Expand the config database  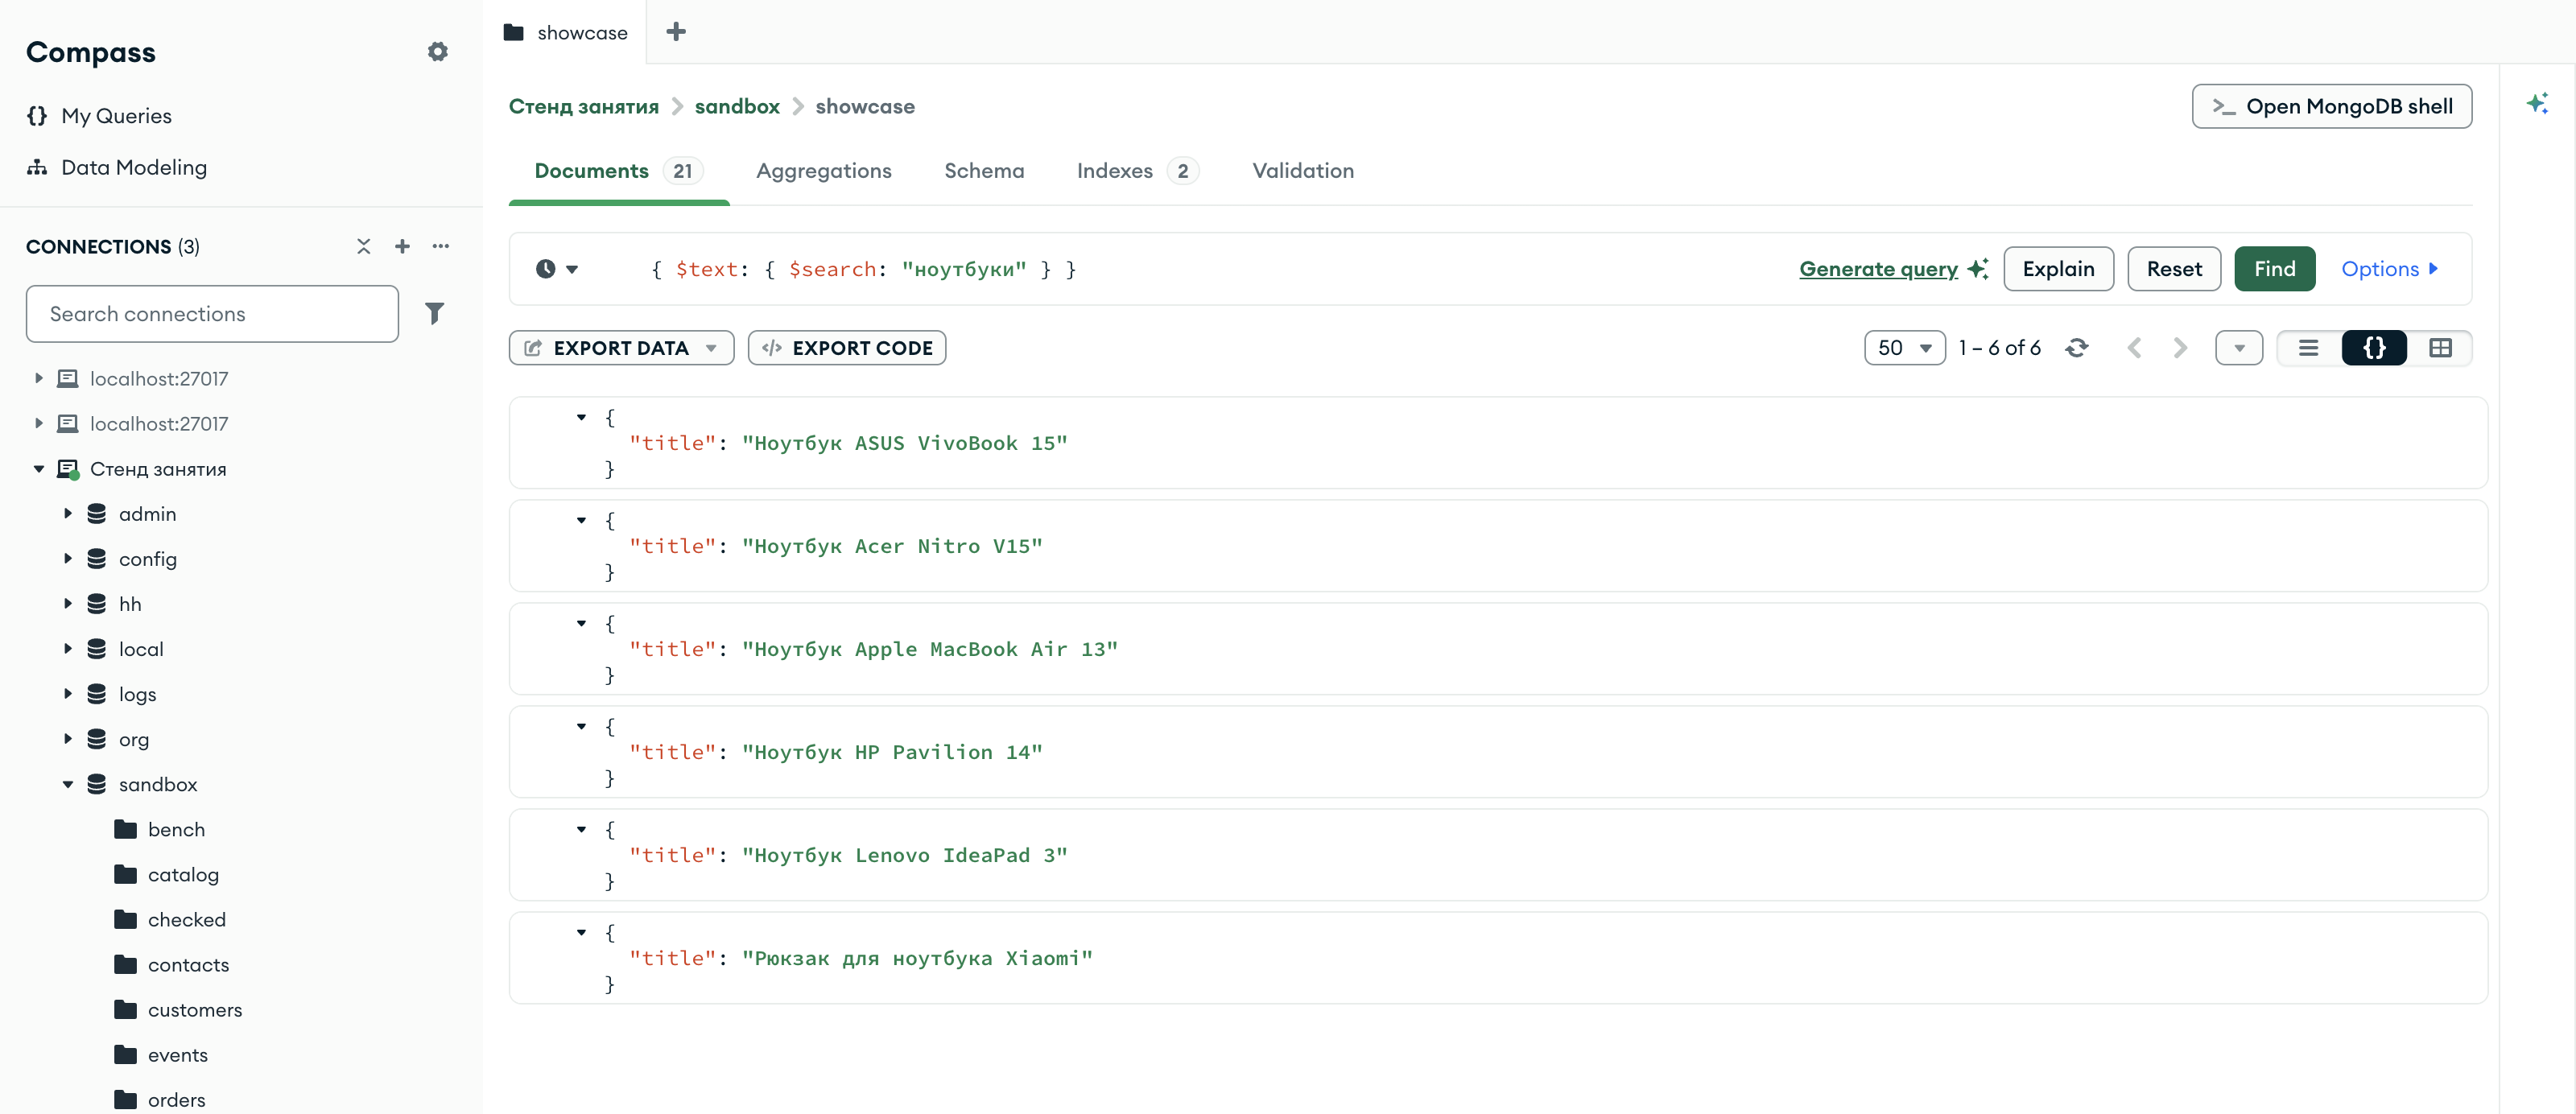click(x=67, y=559)
